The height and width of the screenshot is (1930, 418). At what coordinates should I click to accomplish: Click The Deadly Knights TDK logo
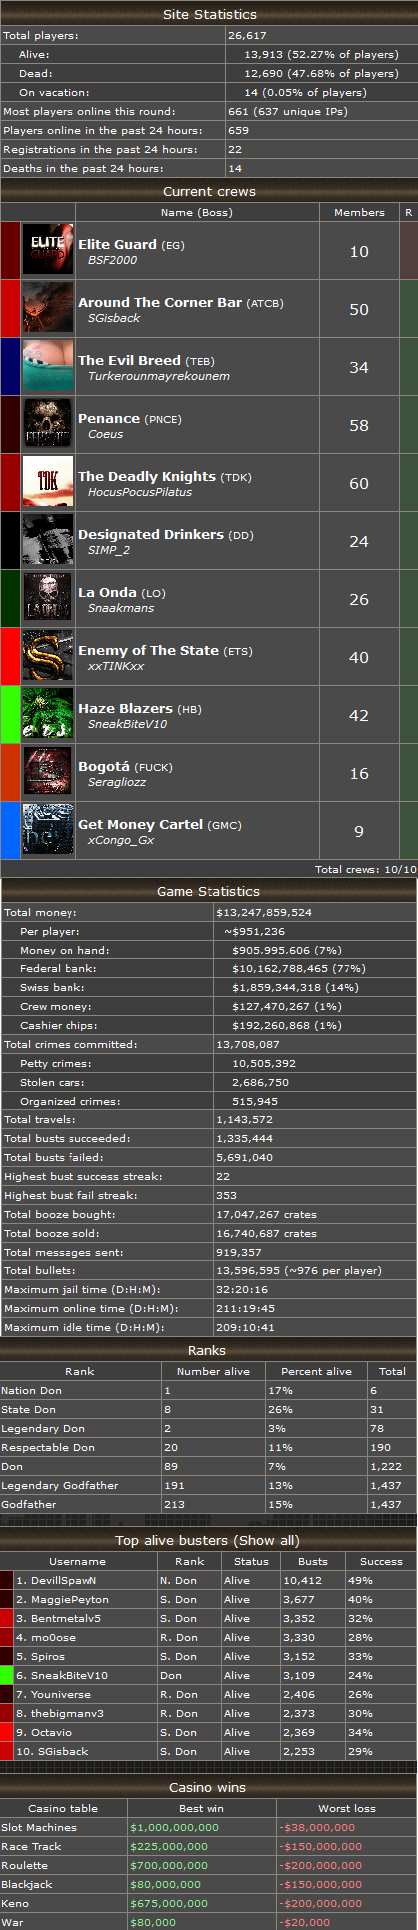pyautogui.click(x=48, y=483)
